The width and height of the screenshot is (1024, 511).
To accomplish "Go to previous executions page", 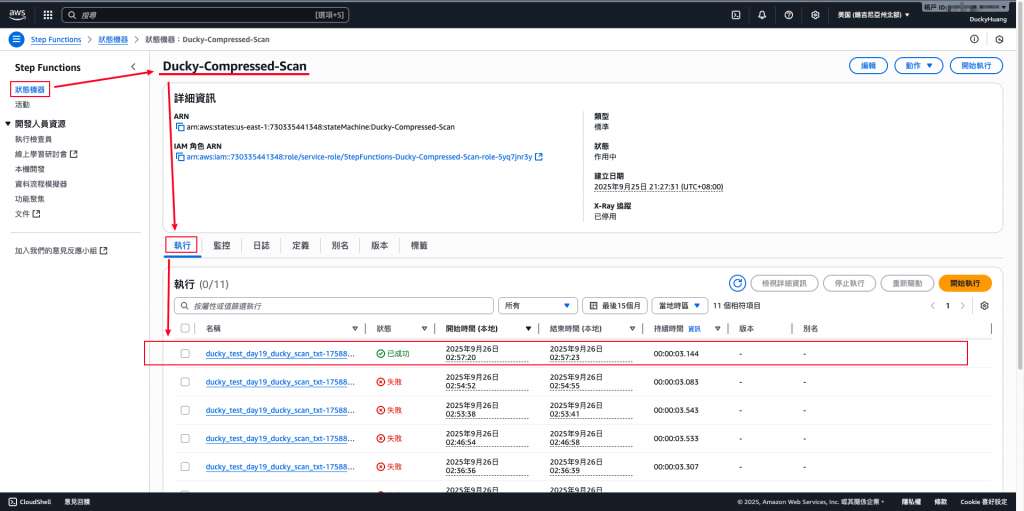I will [931, 305].
